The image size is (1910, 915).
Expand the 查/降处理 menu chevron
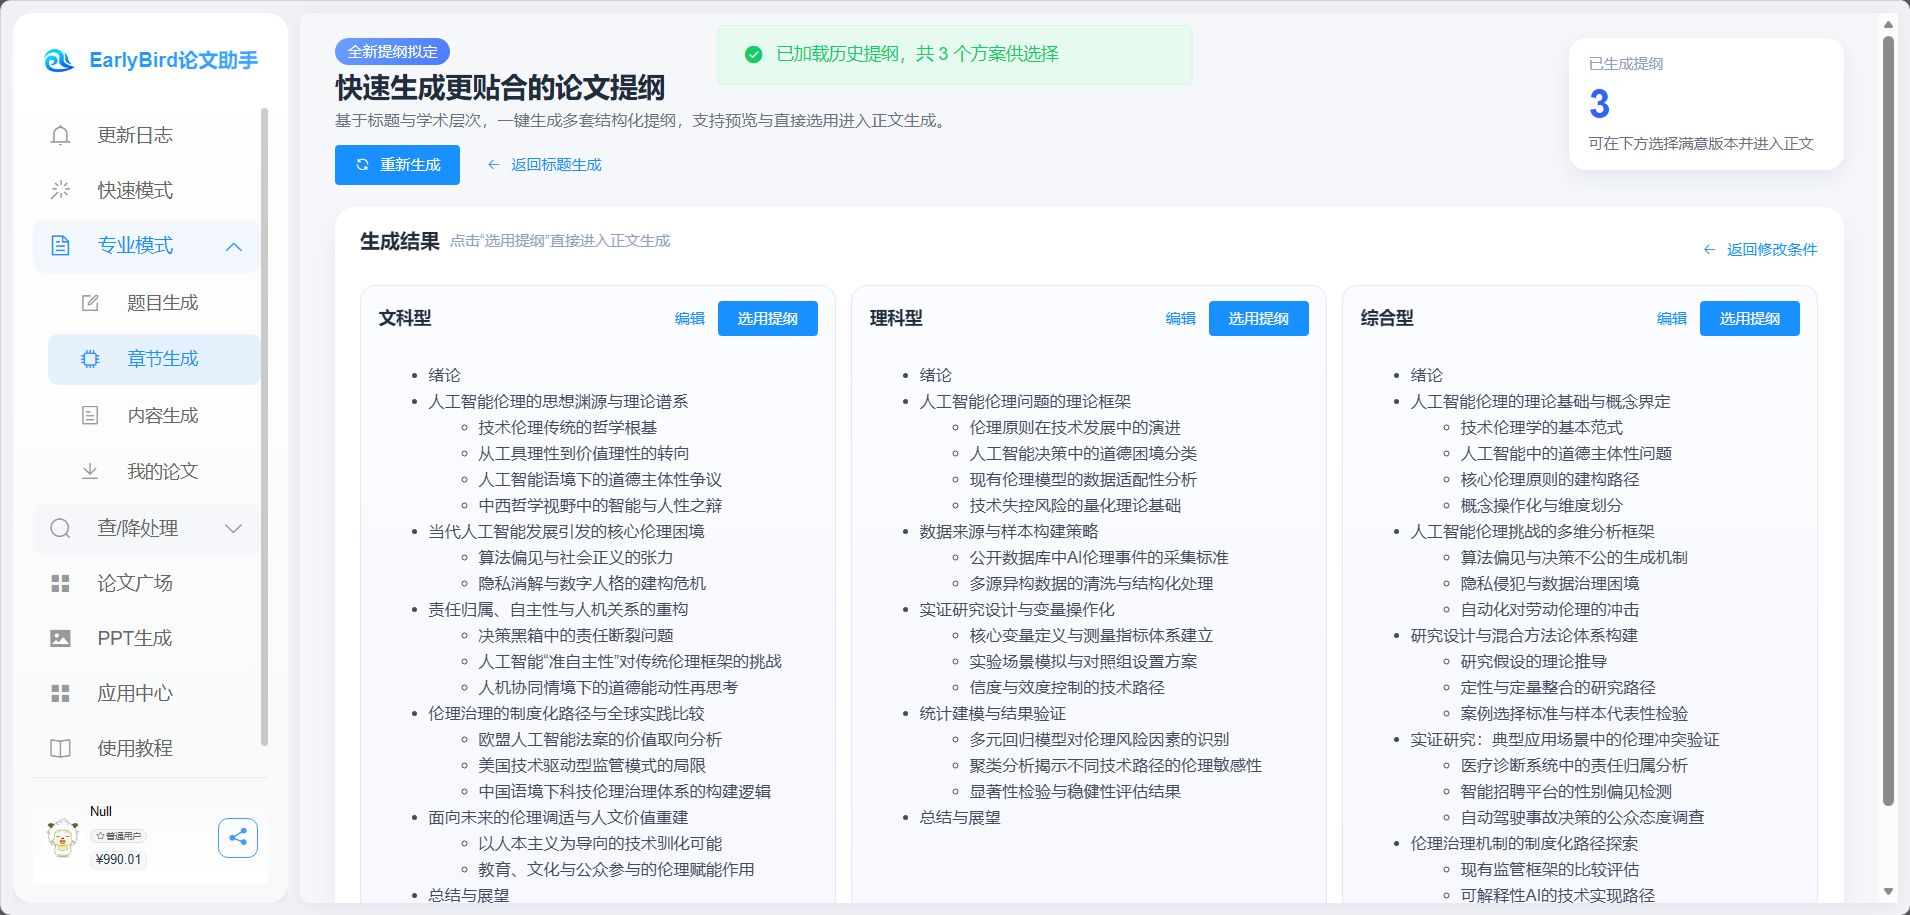click(x=234, y=528)
